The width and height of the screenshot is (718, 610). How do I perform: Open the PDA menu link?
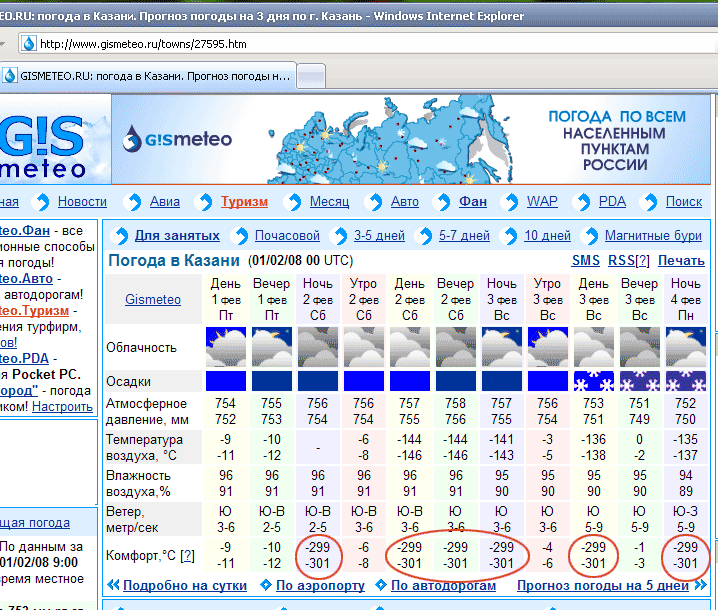pos(612,202)
